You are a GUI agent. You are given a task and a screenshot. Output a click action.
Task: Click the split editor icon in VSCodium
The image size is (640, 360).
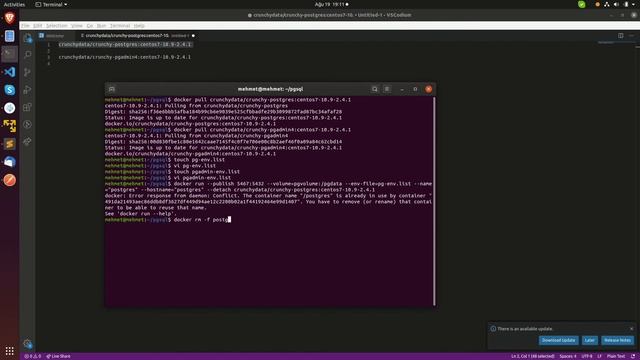(x=620, y=36)
